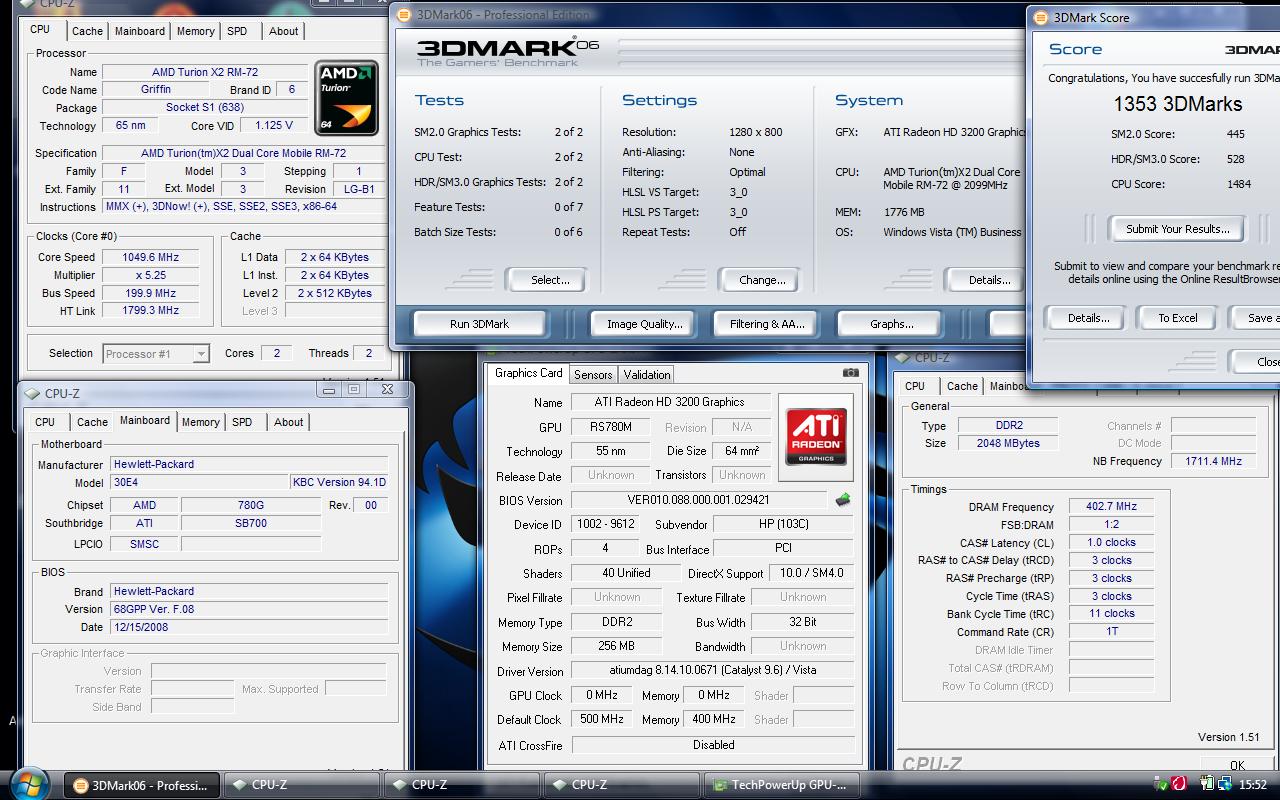Viewport: 1280px width, 800px height.
Task: Click the HT Link value 1799.3 MHz
Action: coord(151,311)
